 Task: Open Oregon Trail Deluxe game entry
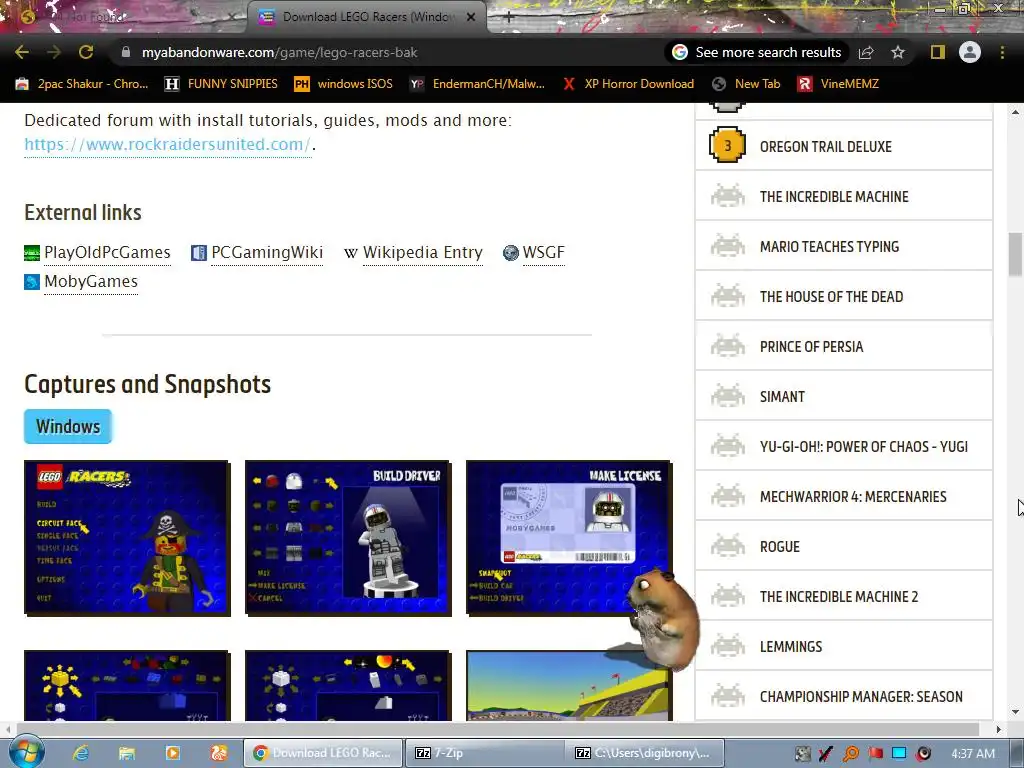(x=825, y=147)
